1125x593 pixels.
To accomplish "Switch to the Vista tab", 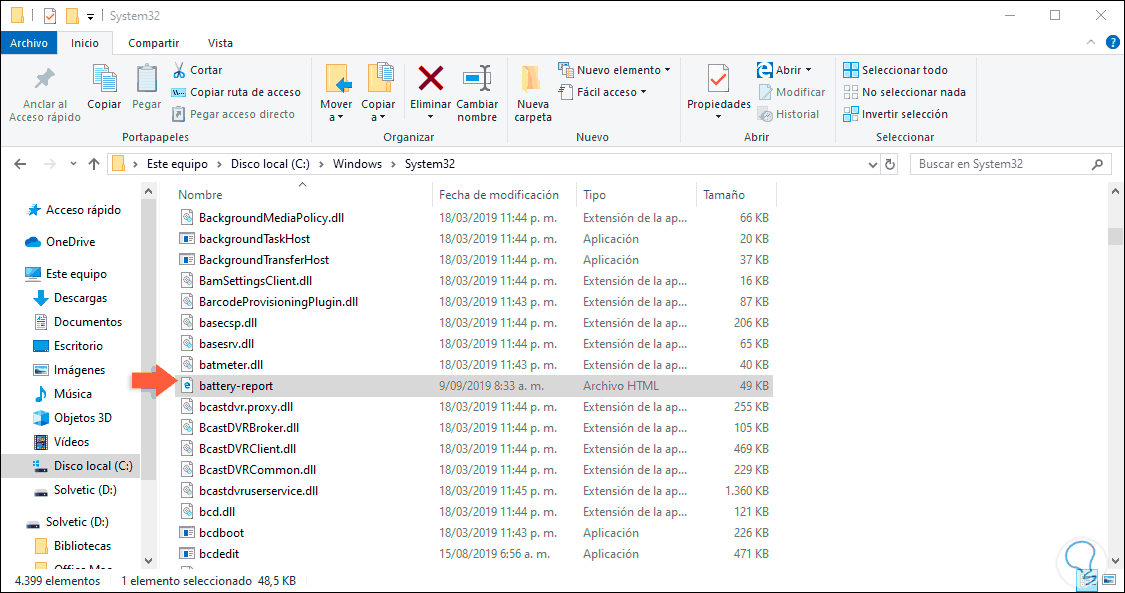I will coord(220,43).
